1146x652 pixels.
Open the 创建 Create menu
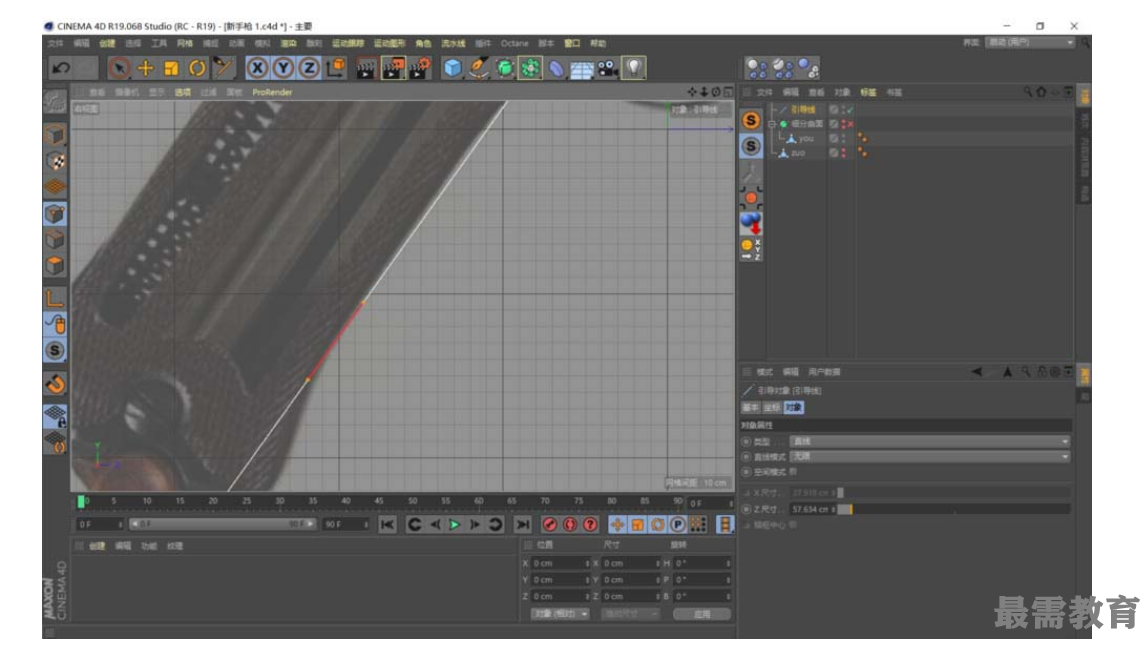click(107, 43)
